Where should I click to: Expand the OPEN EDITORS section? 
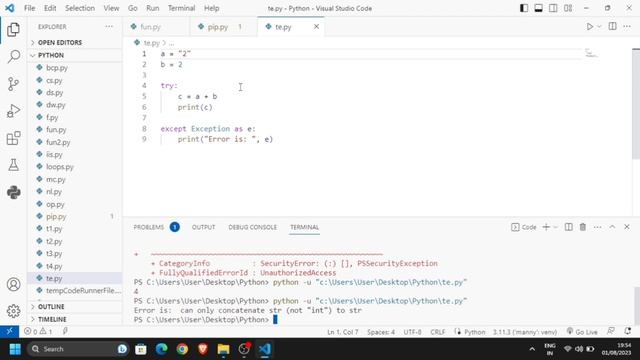(x=75, y=42)
